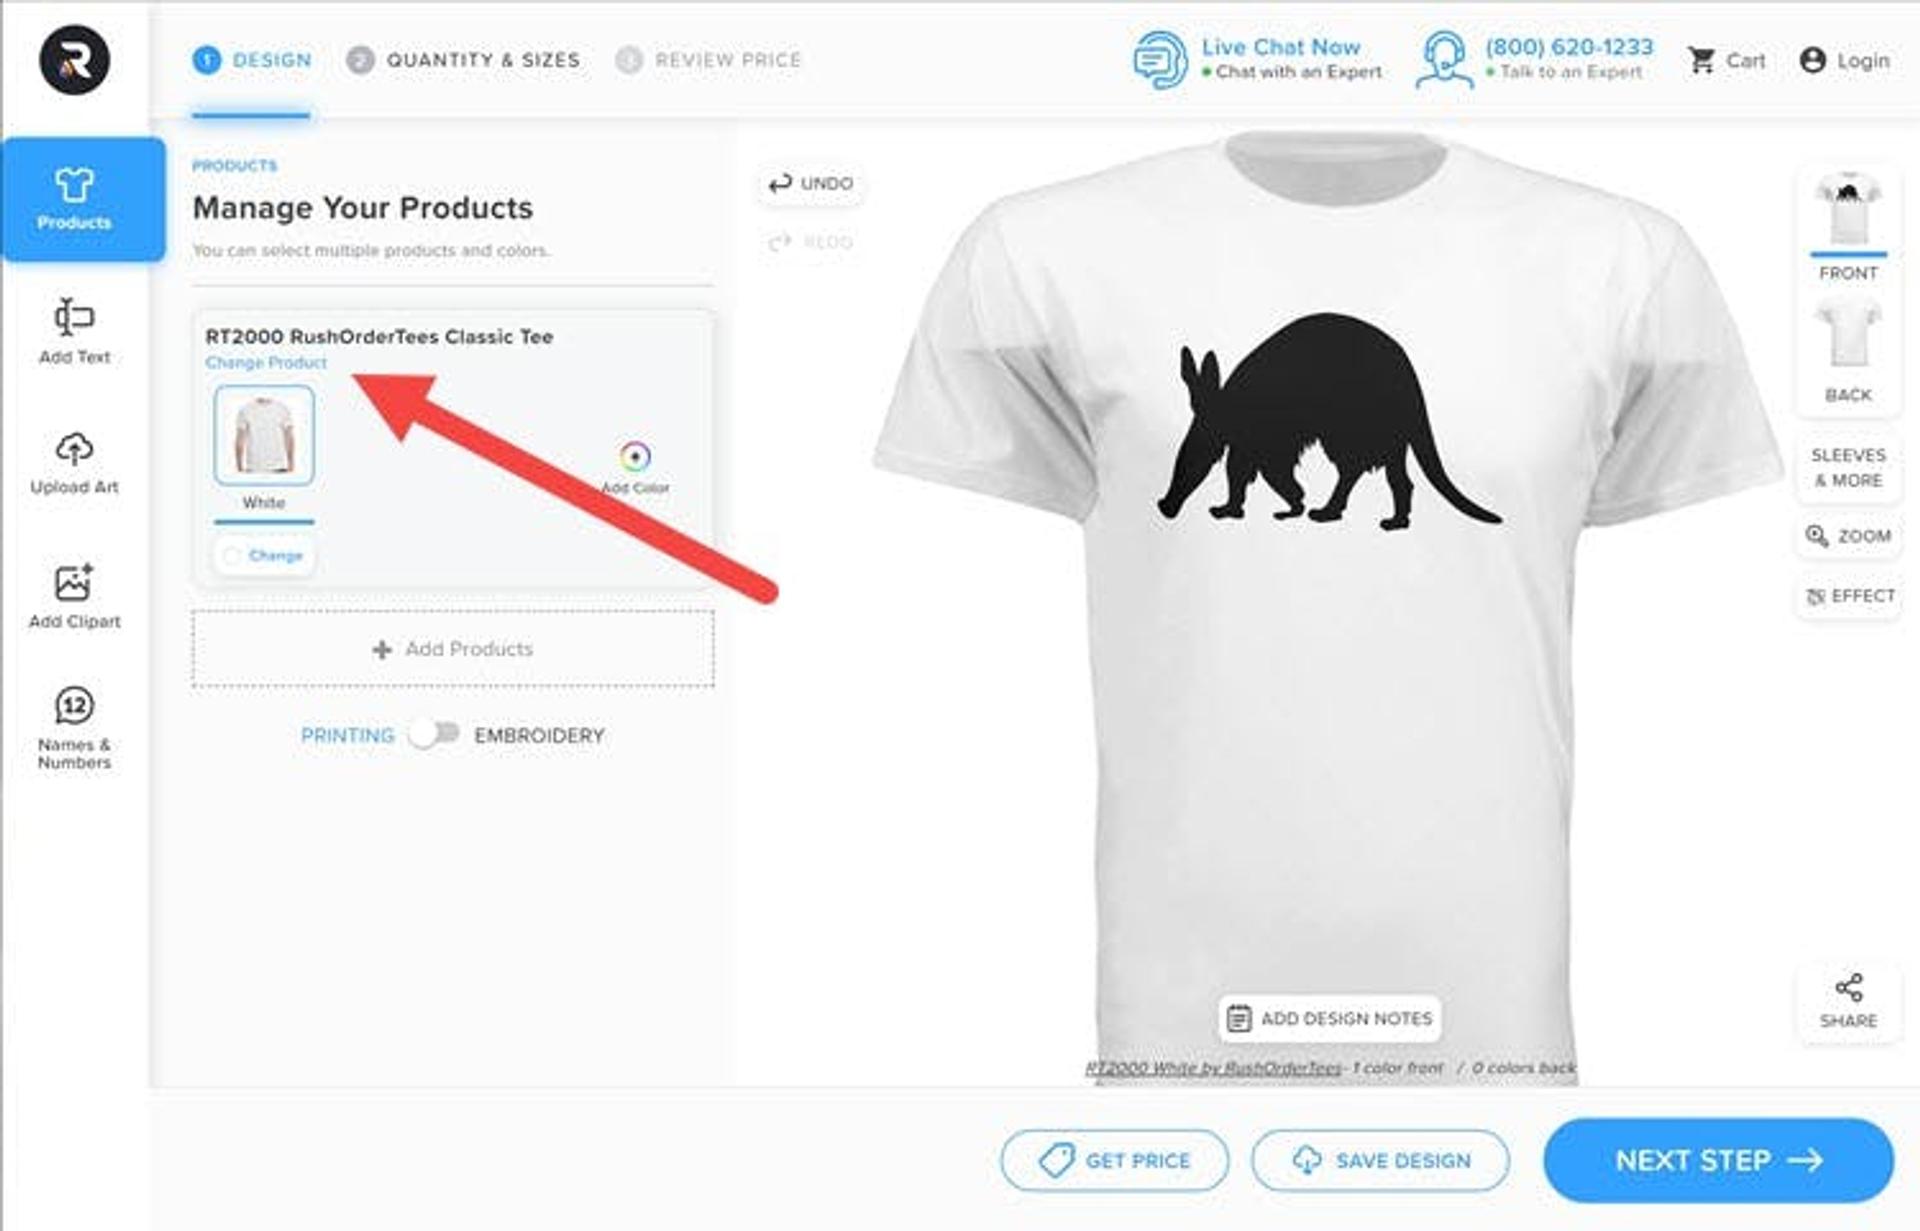1920x1231 pixels.
Task: Open the Upload Art tool
Action: [x=74, y=464]
